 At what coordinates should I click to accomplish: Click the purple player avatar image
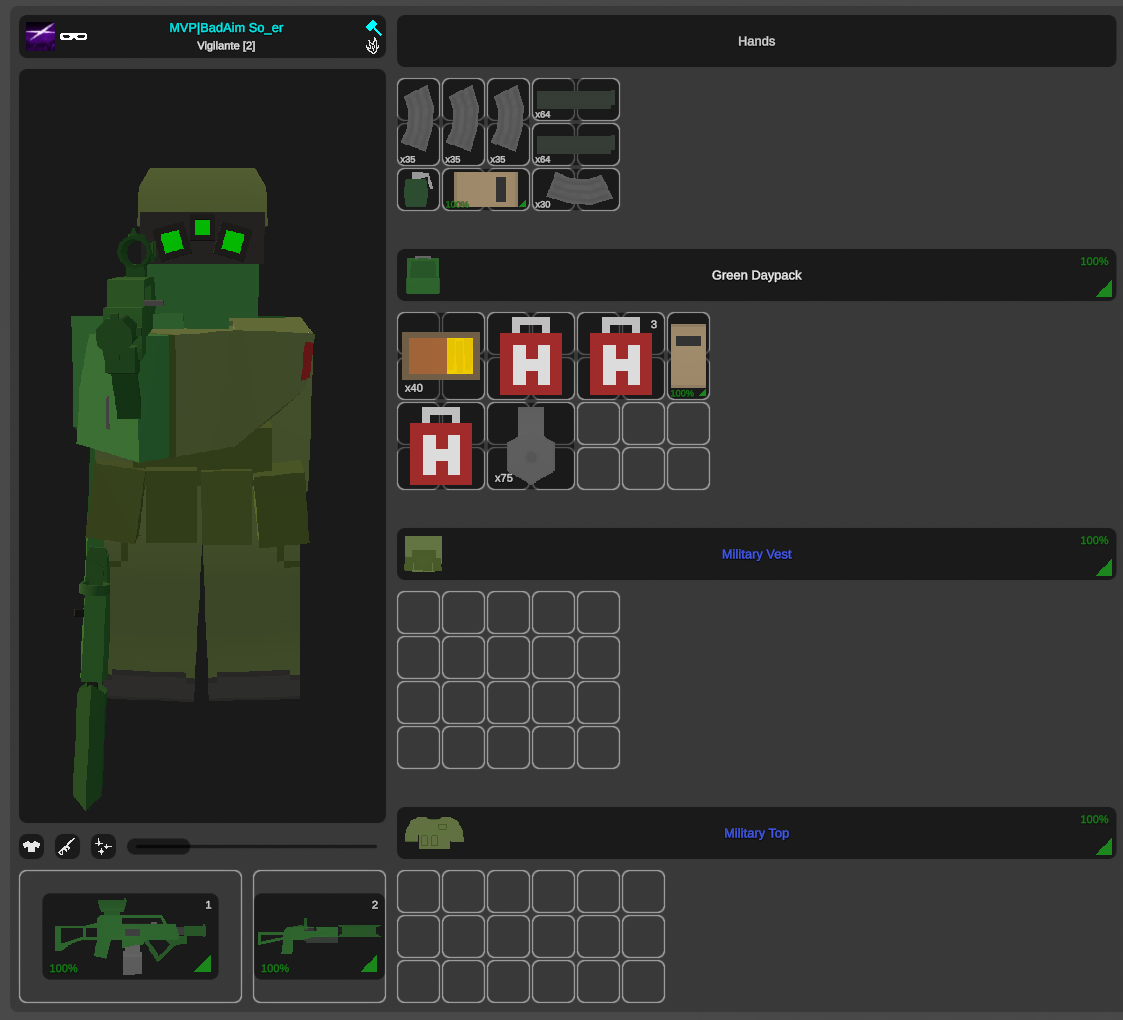tap(40, 36)
